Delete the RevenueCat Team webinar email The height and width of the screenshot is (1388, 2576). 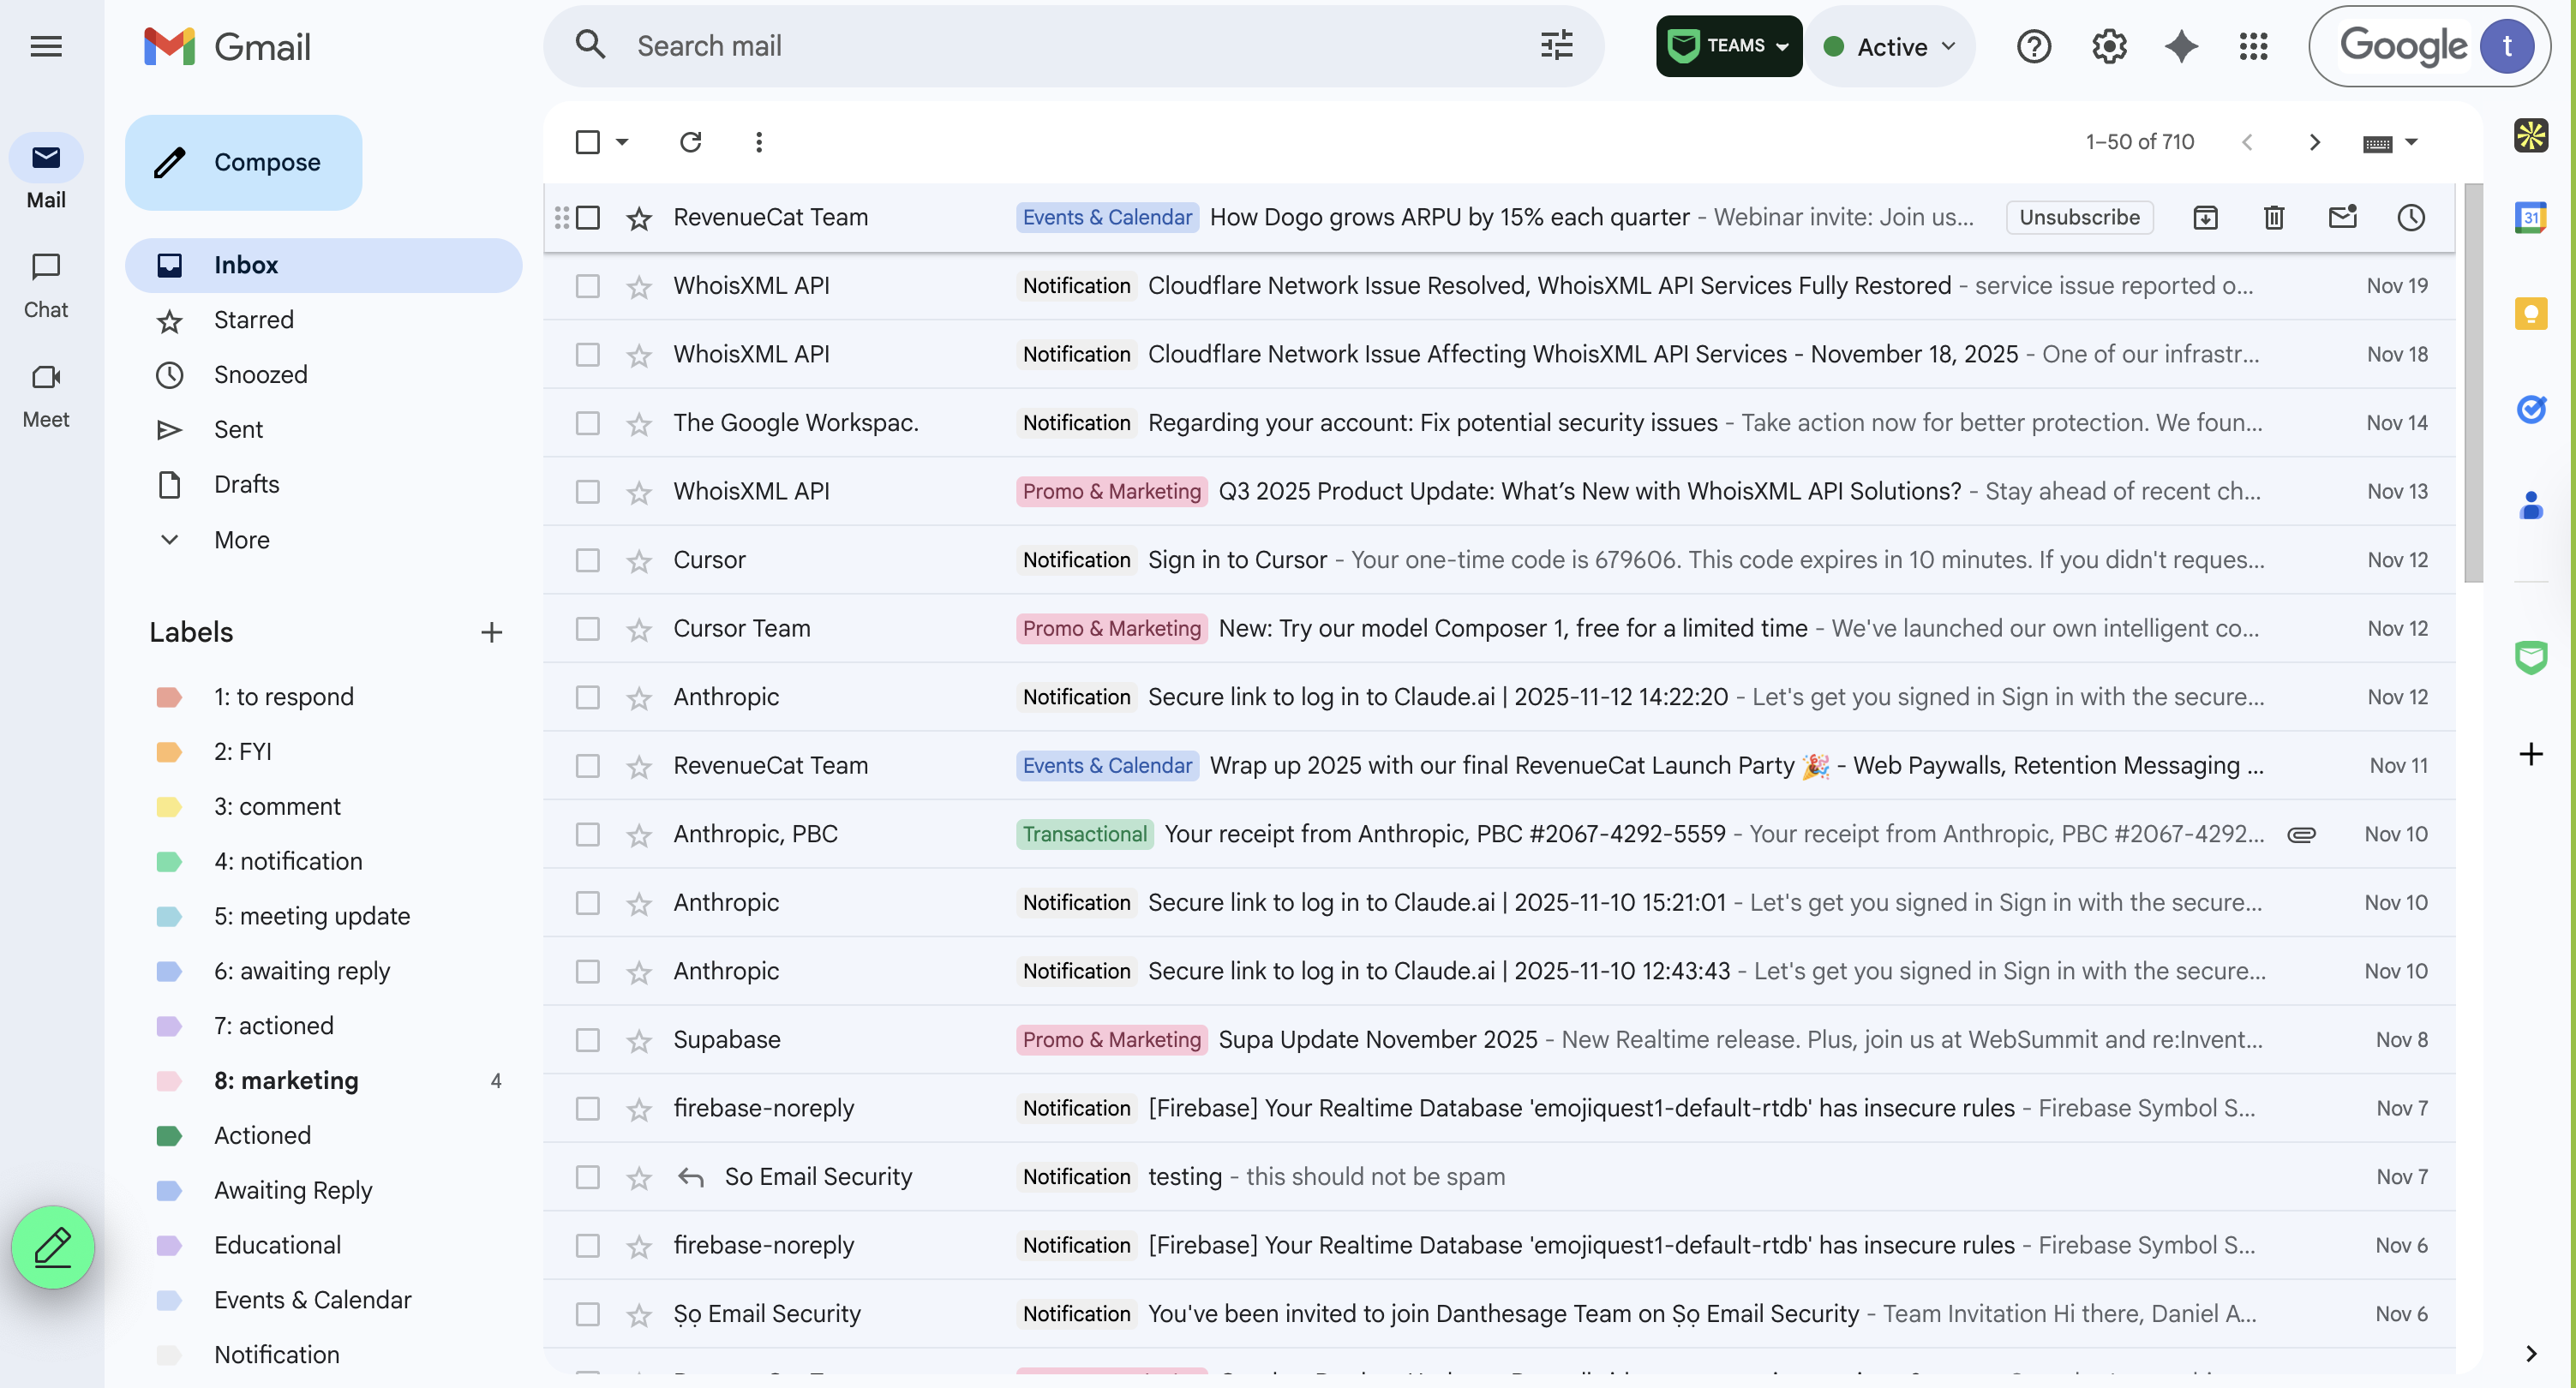tap(2274, 217)
